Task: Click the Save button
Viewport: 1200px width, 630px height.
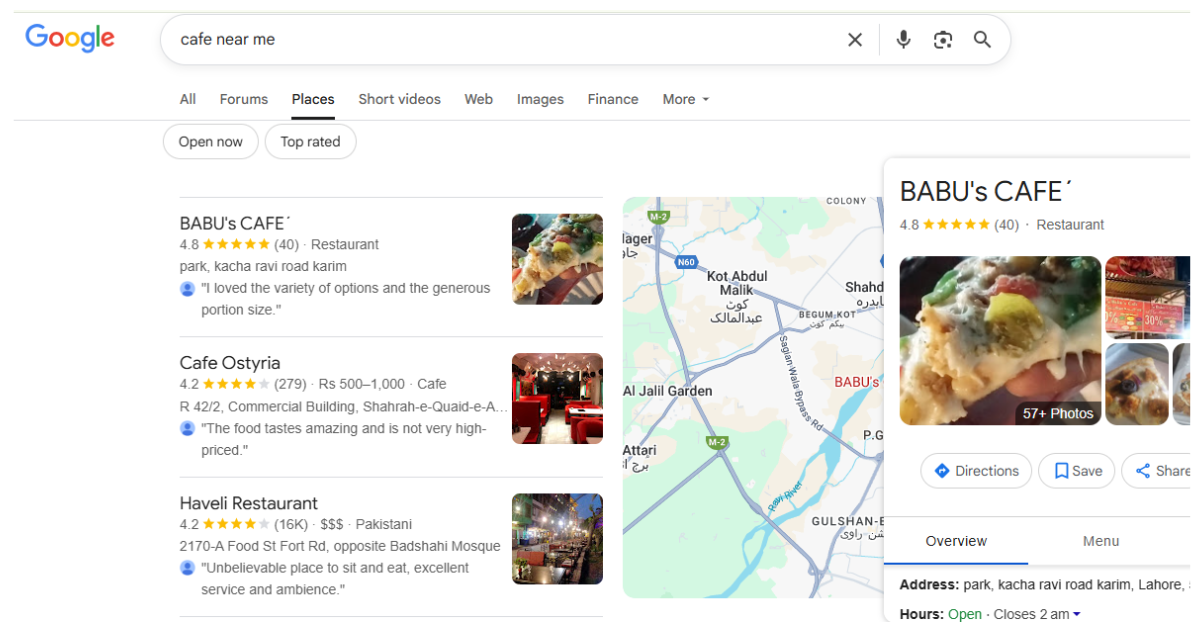Action: (x=1077, y=471)
